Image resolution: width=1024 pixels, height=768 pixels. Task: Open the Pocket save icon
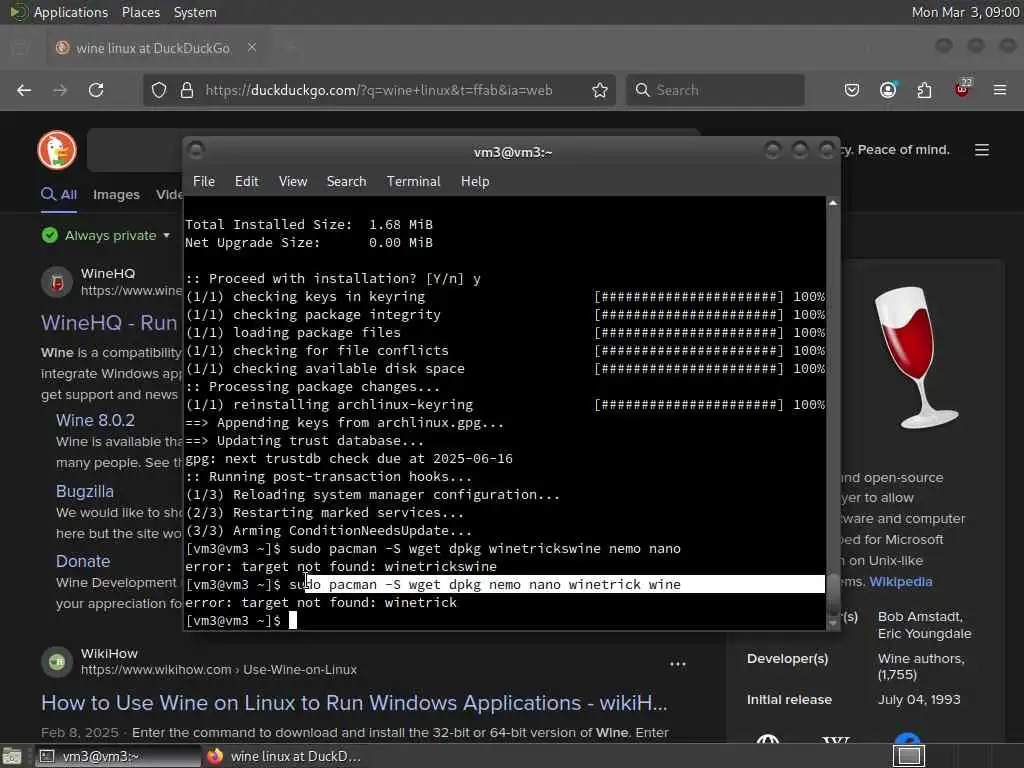click(852, 90)
